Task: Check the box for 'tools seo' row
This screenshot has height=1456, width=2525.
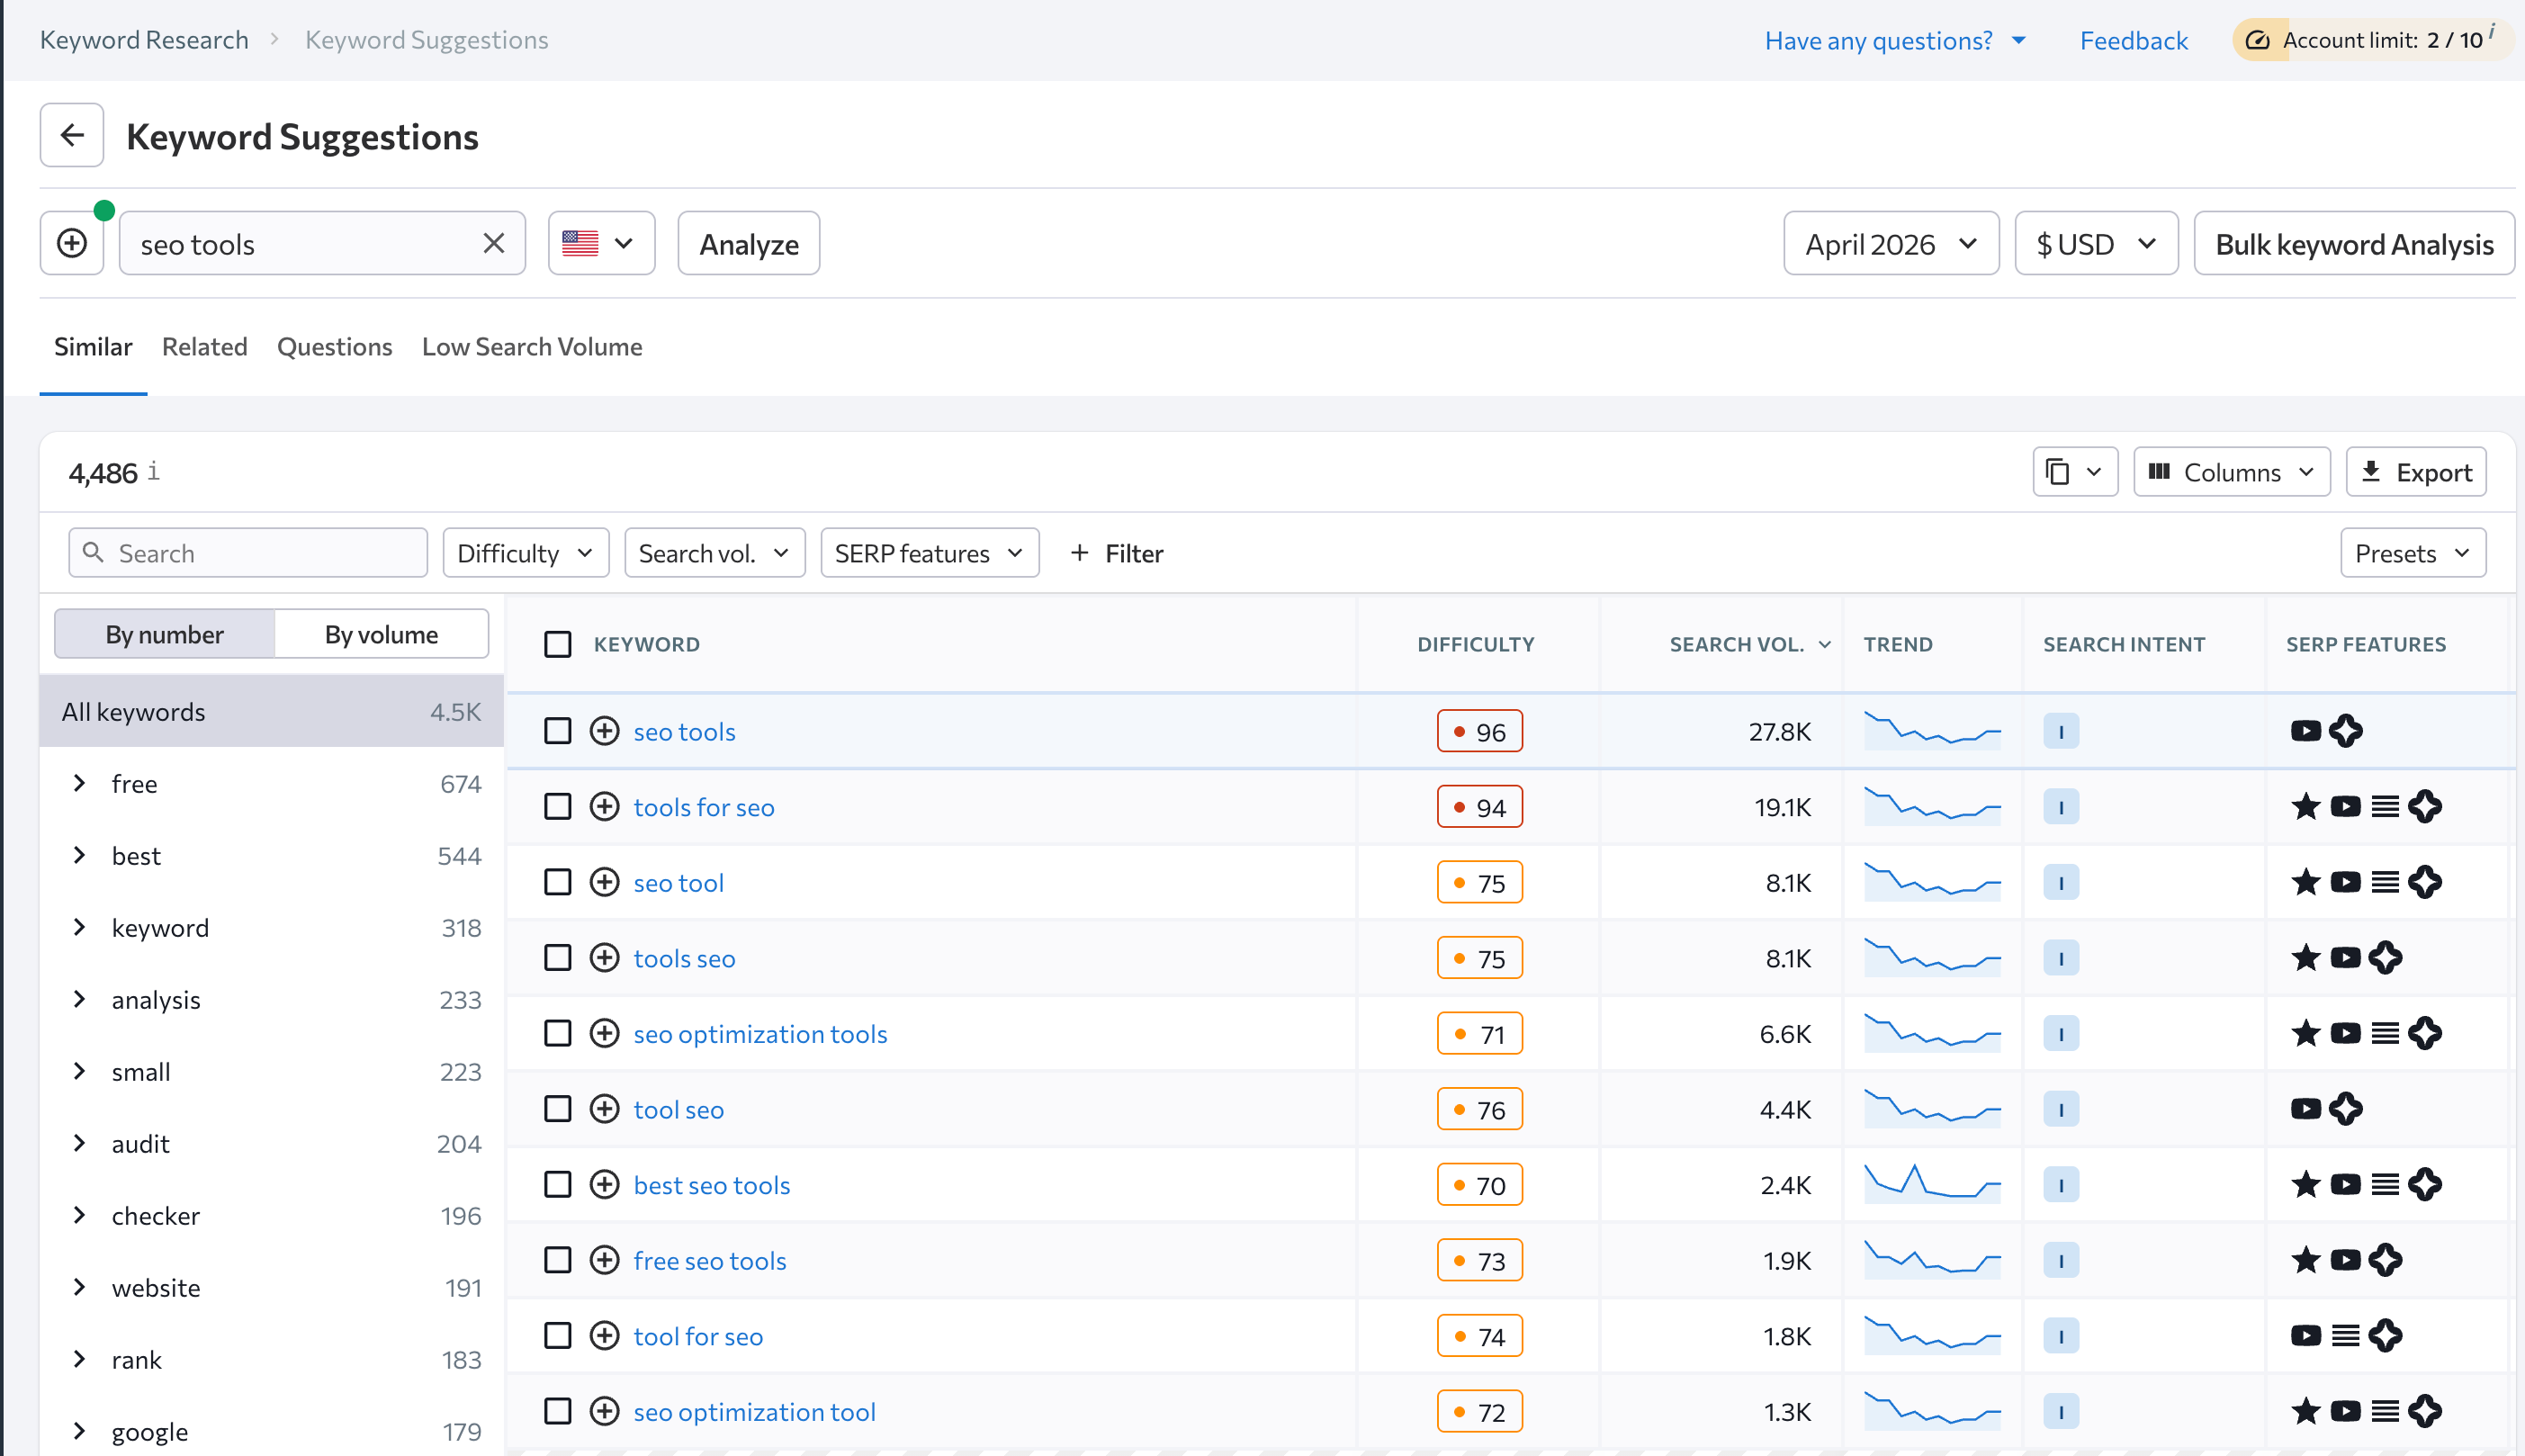Action: coord(558,958)
